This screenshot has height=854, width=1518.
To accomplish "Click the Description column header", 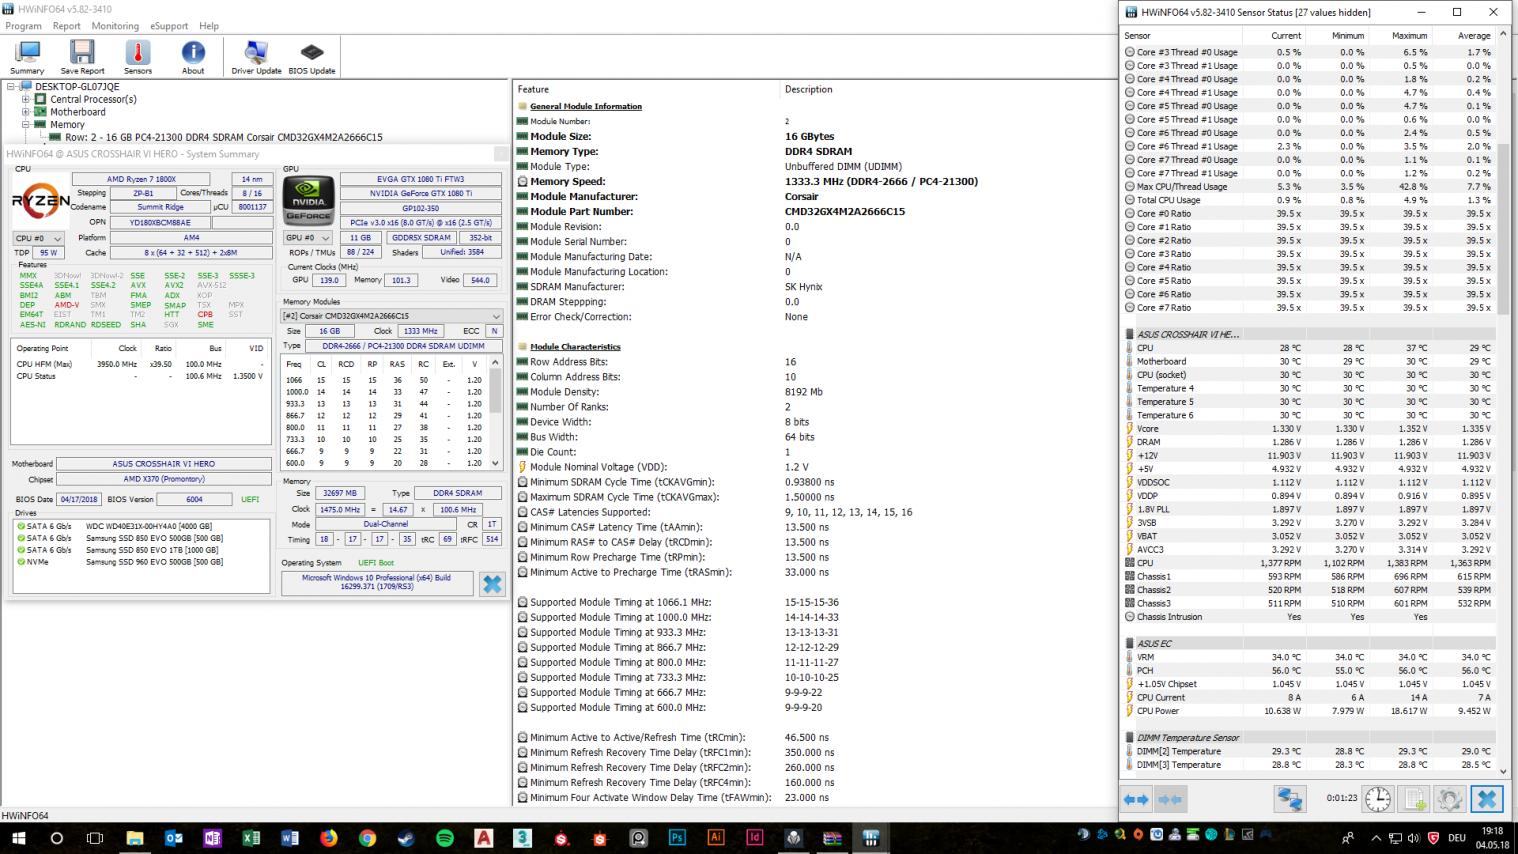I will [x=947, y=89].
